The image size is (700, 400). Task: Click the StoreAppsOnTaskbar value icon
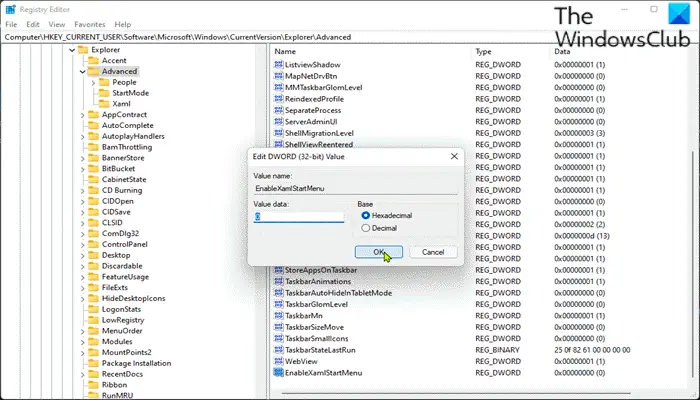[x=279, y=270]
